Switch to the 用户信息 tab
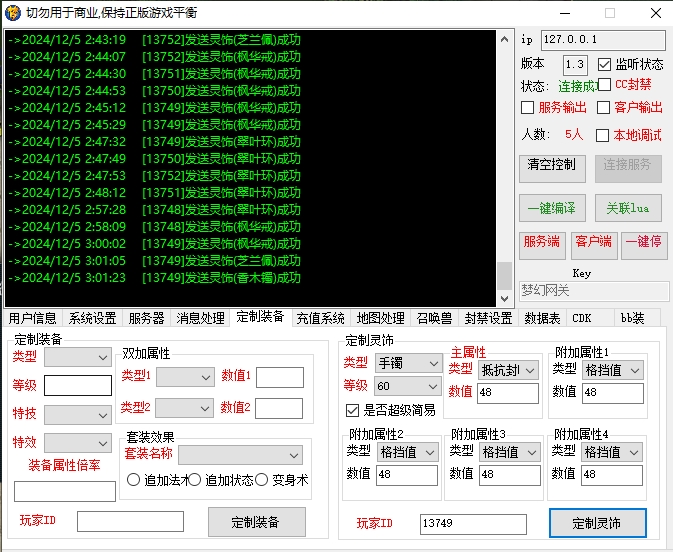 pos(33,318)
